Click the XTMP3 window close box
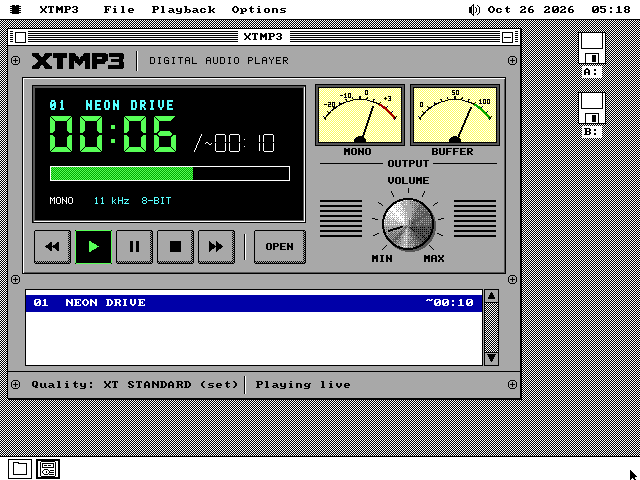This screenshot has width=640, height=480. point(20,37)
